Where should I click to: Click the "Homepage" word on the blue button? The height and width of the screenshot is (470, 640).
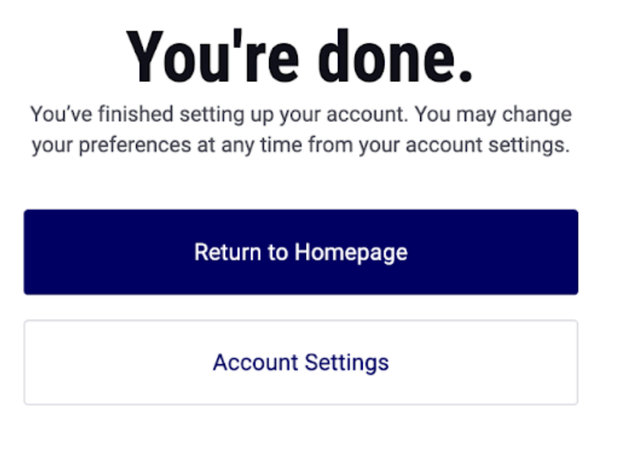click(x=351, y=253)
